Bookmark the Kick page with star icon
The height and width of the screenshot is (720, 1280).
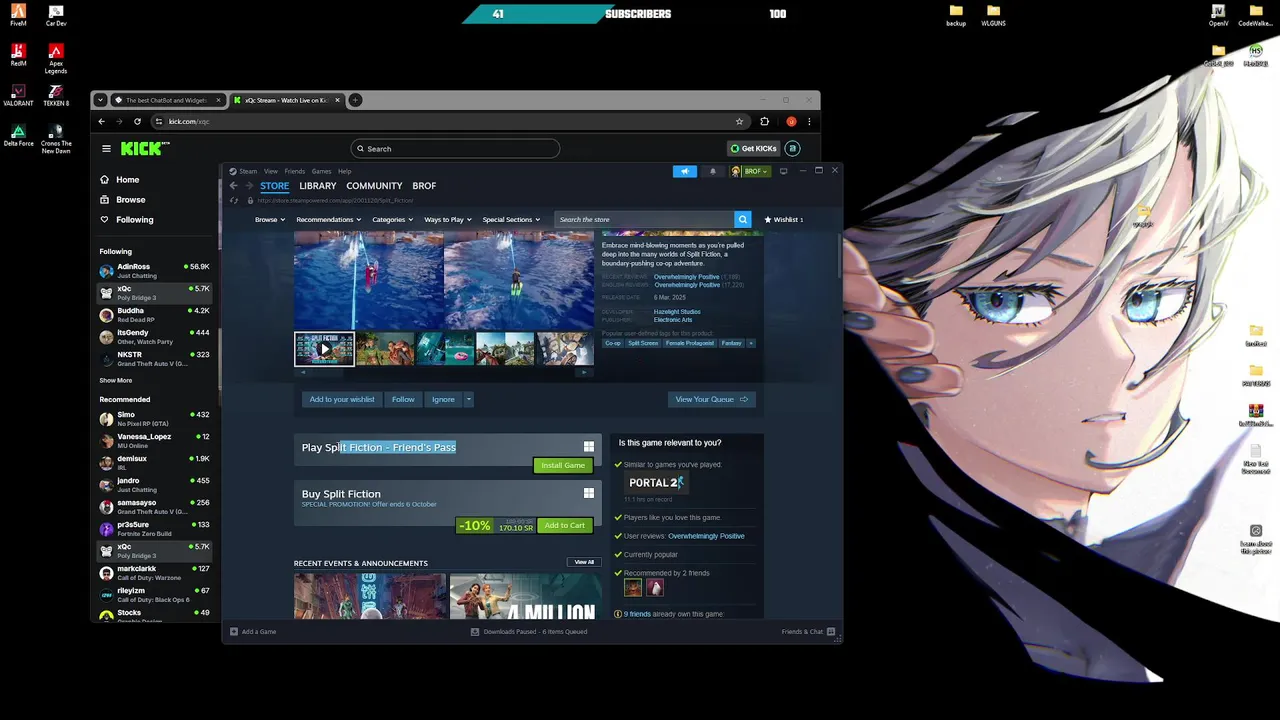[x=739, y=121]
